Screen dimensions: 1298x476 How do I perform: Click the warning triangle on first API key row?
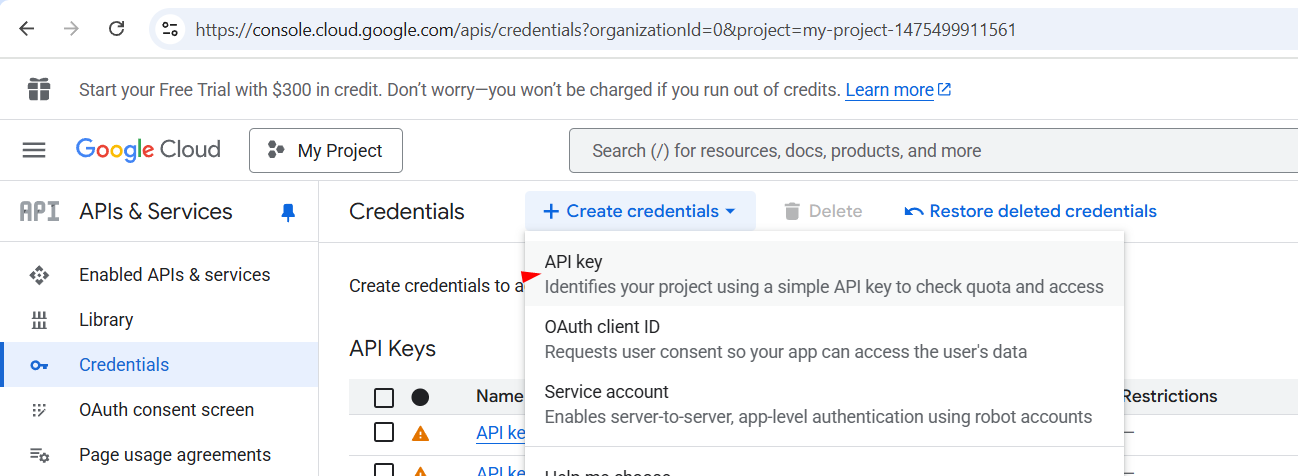(x=420, y=433)
